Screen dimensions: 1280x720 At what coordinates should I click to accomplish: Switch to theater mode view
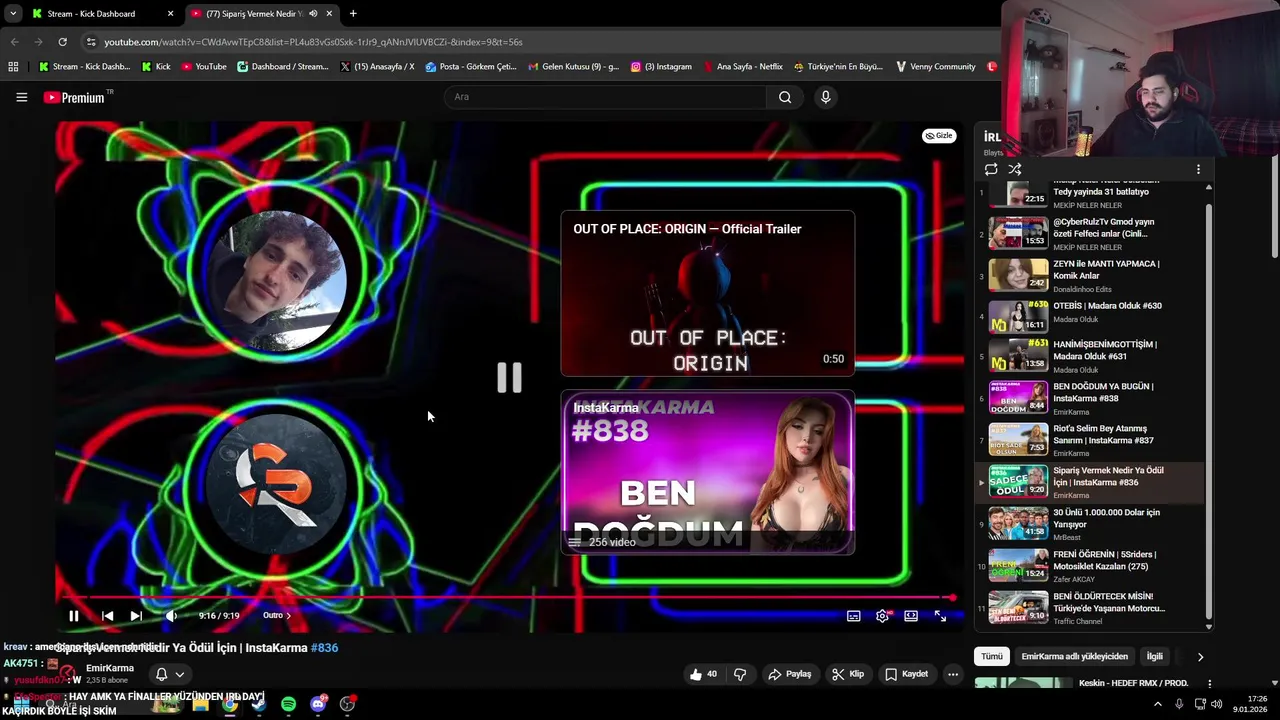point(911,616)
